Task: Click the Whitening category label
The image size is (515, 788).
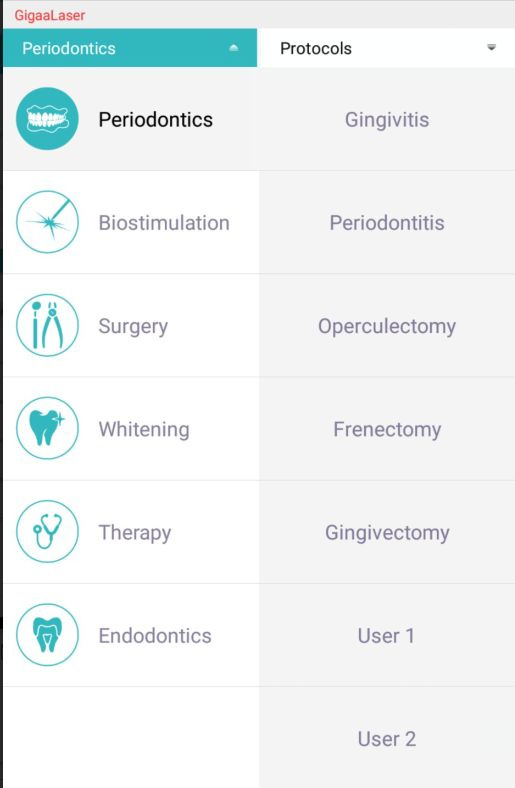Action: [144, 429]
